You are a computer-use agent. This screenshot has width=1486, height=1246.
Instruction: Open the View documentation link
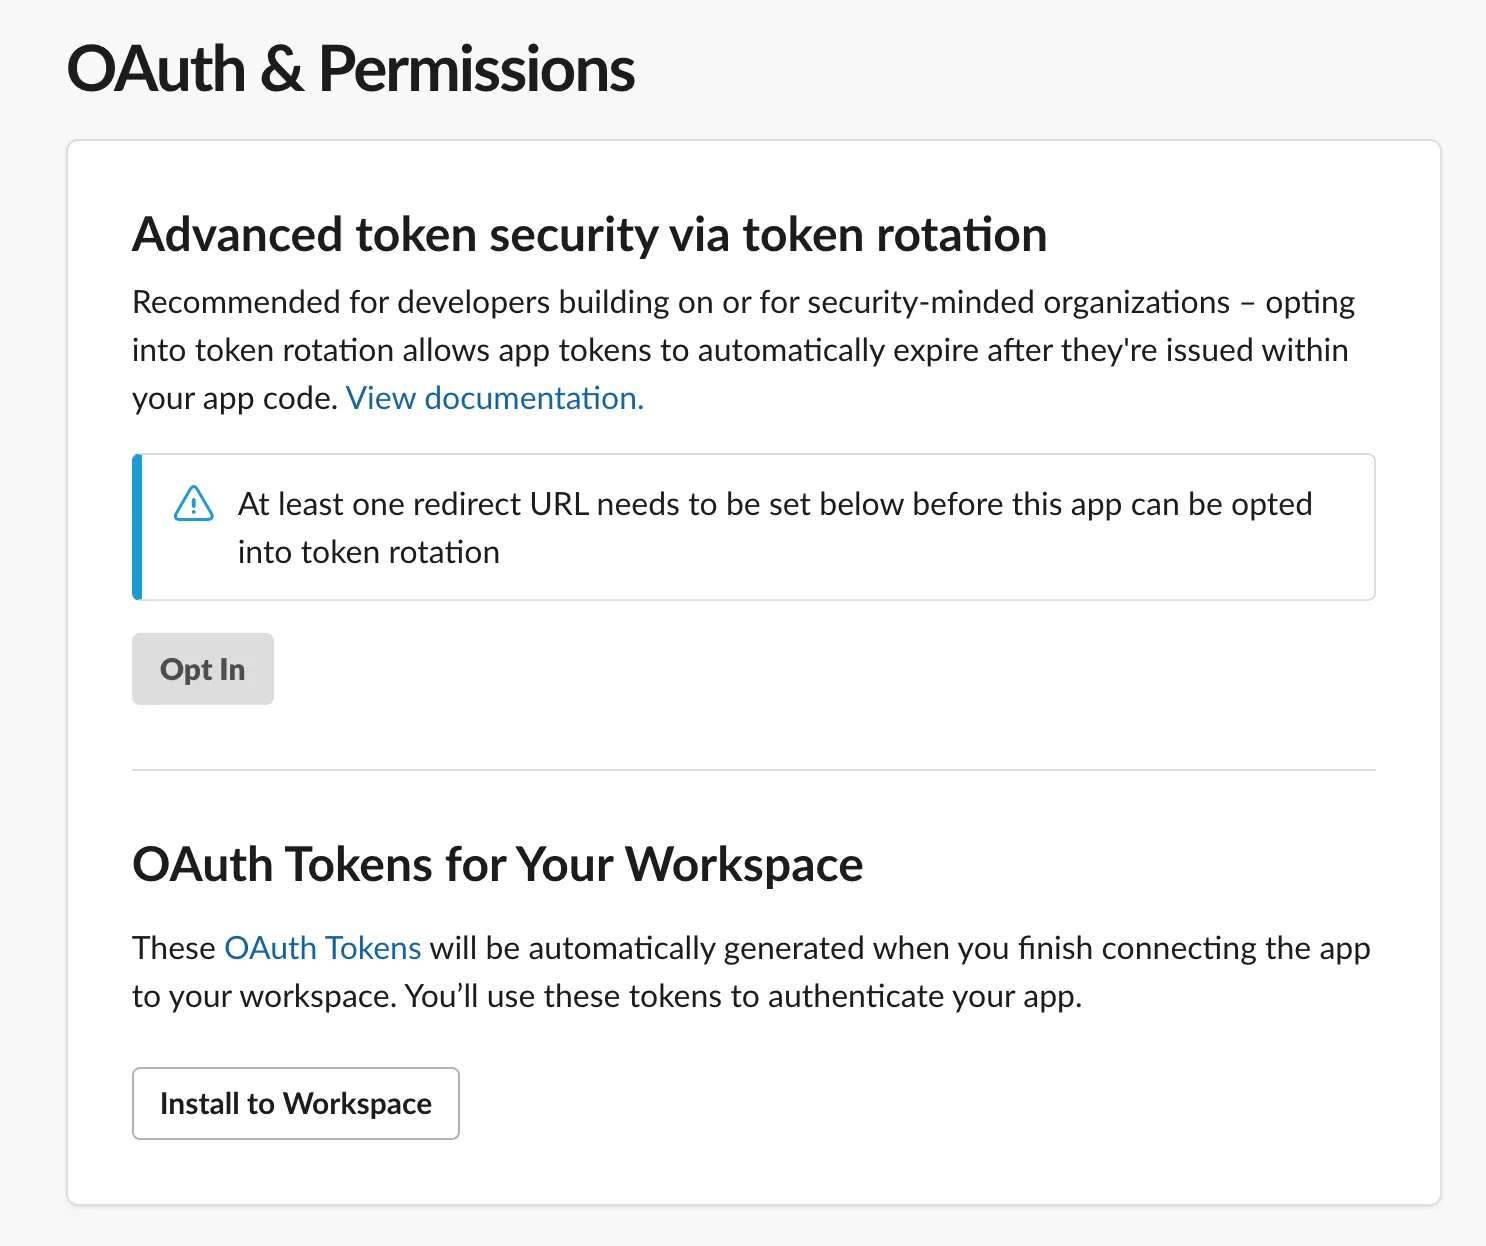click(494, 398)
